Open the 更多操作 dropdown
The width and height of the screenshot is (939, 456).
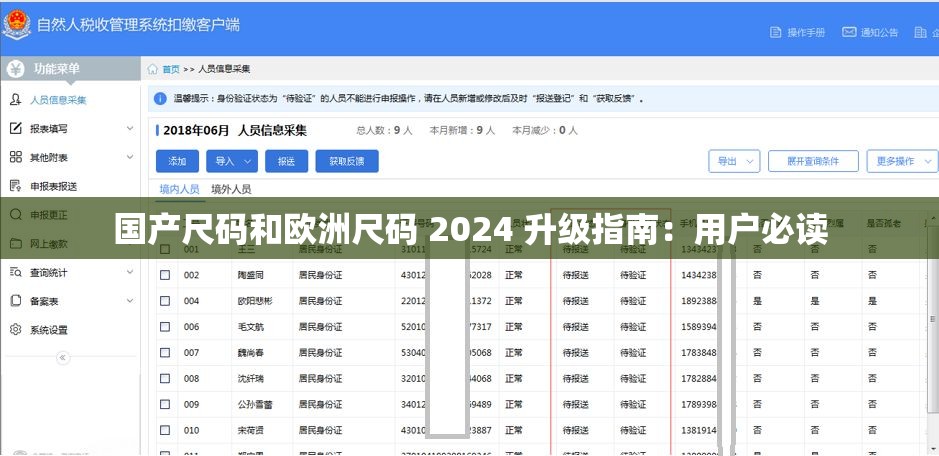(x=902, y=161)
